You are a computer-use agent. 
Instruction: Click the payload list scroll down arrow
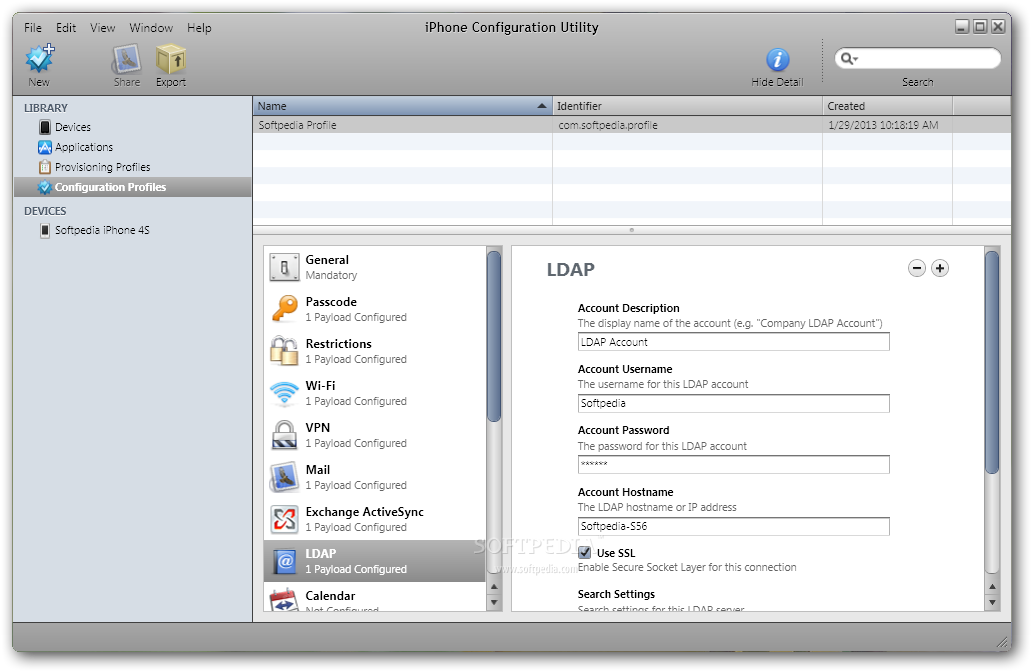[494, 602]
